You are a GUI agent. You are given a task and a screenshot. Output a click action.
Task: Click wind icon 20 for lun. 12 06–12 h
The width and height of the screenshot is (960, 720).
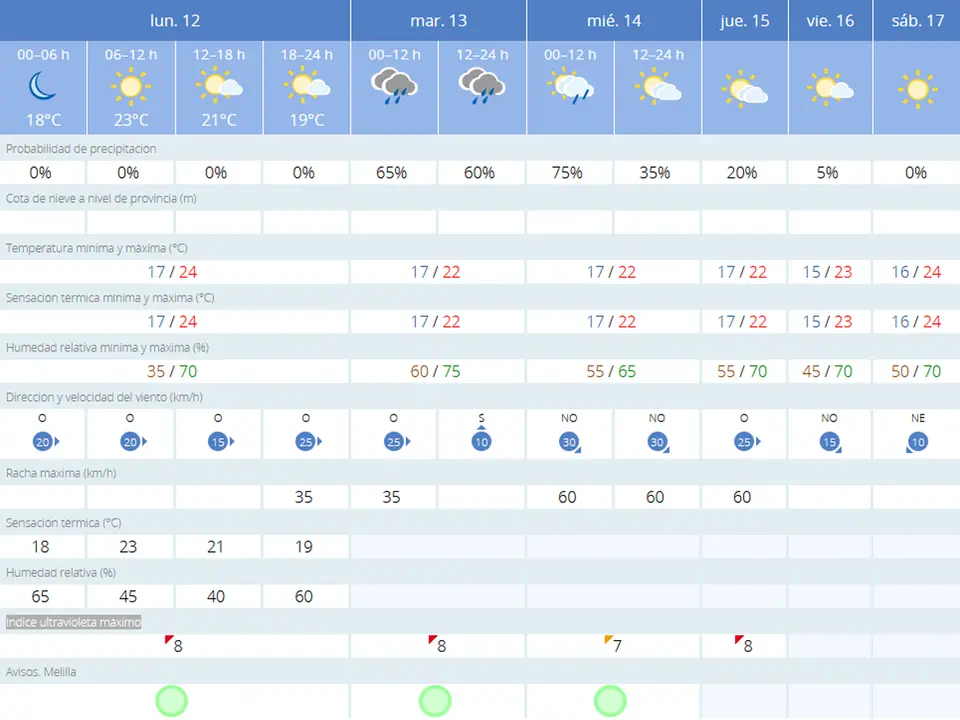tap(133, 441)
